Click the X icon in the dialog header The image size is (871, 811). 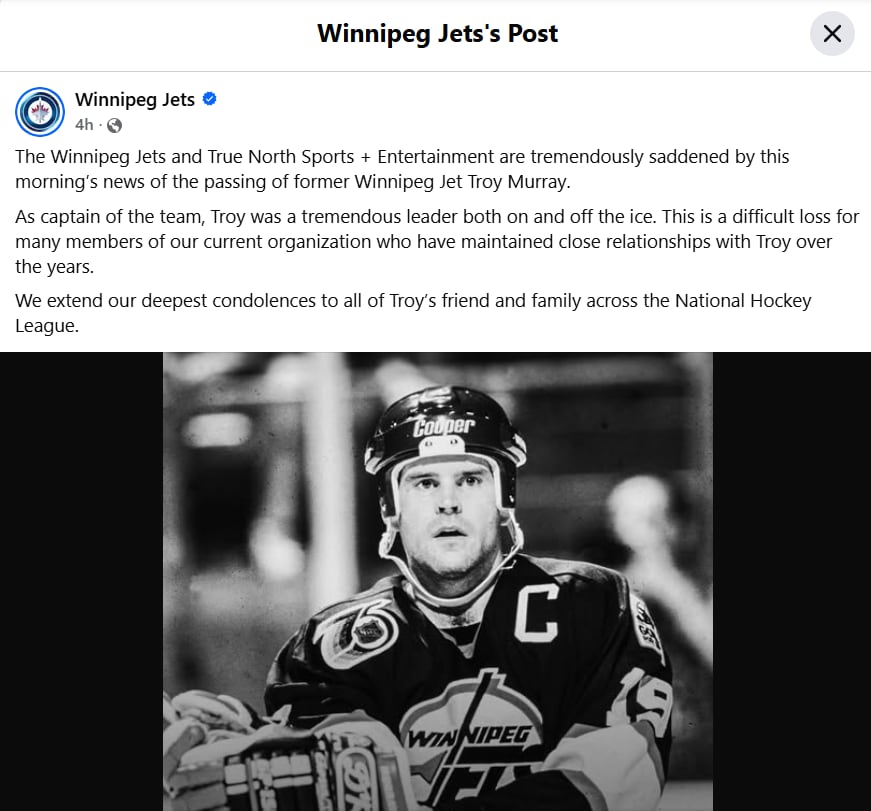pos(832,33)
